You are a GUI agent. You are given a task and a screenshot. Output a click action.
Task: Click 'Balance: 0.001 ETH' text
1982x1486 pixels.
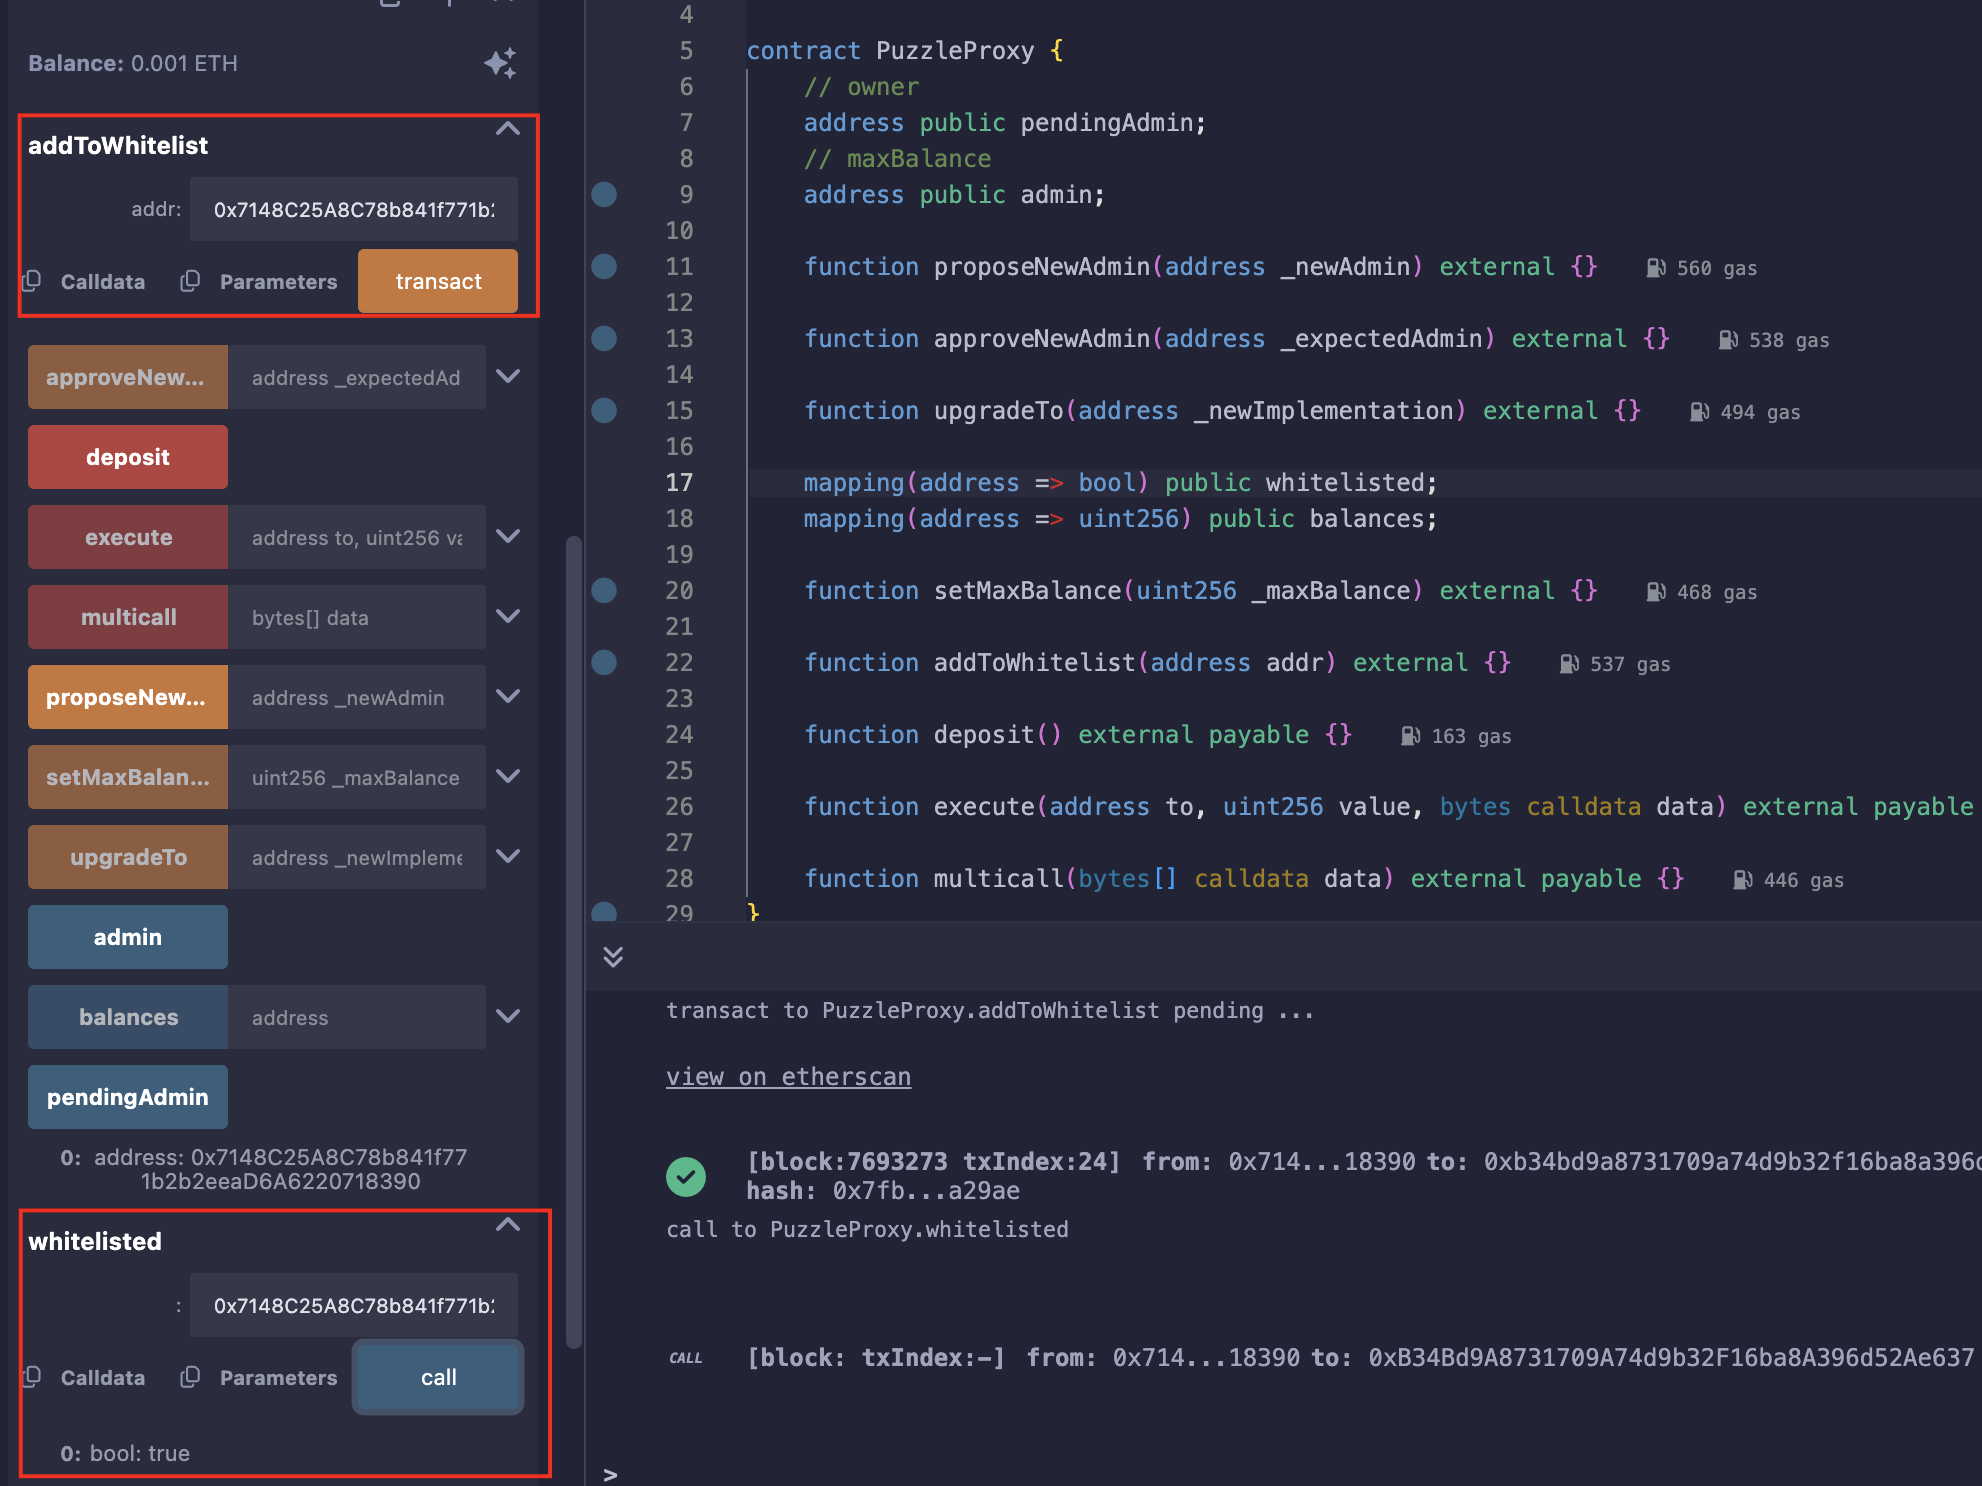(133, 63)
